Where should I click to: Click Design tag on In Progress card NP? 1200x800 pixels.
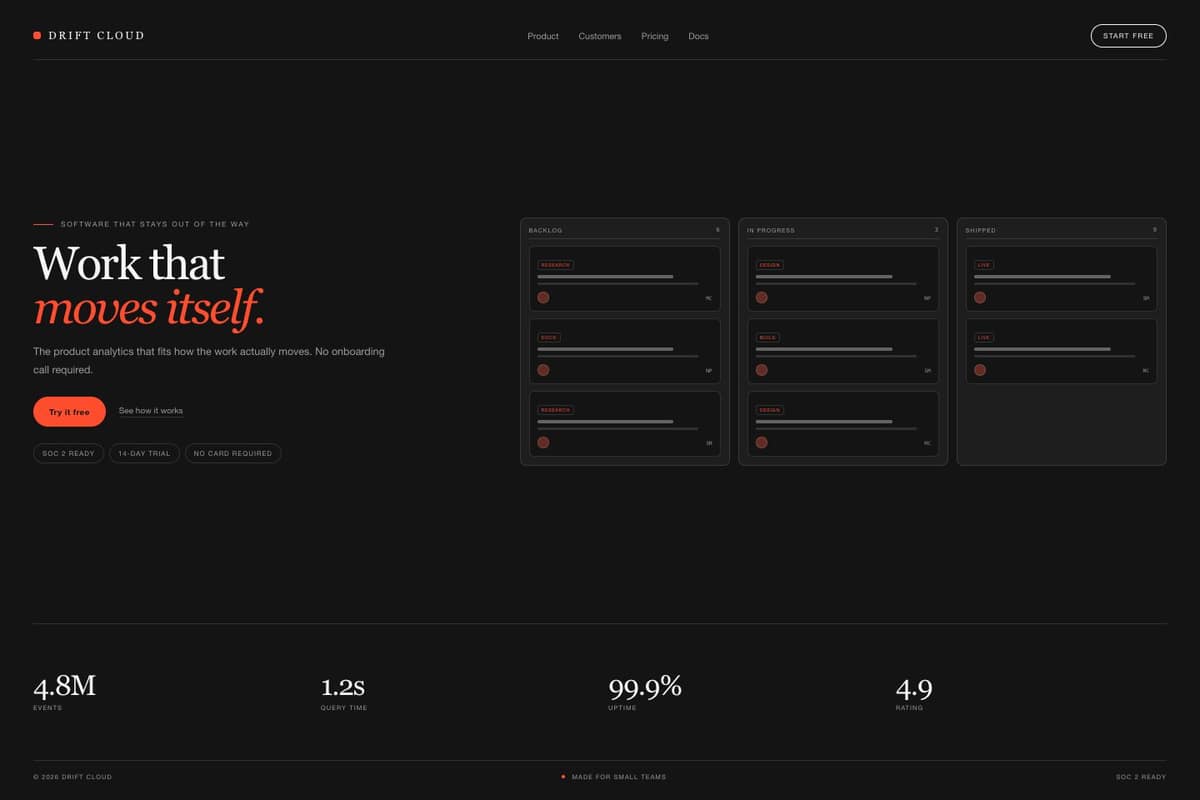coord(770,265)
